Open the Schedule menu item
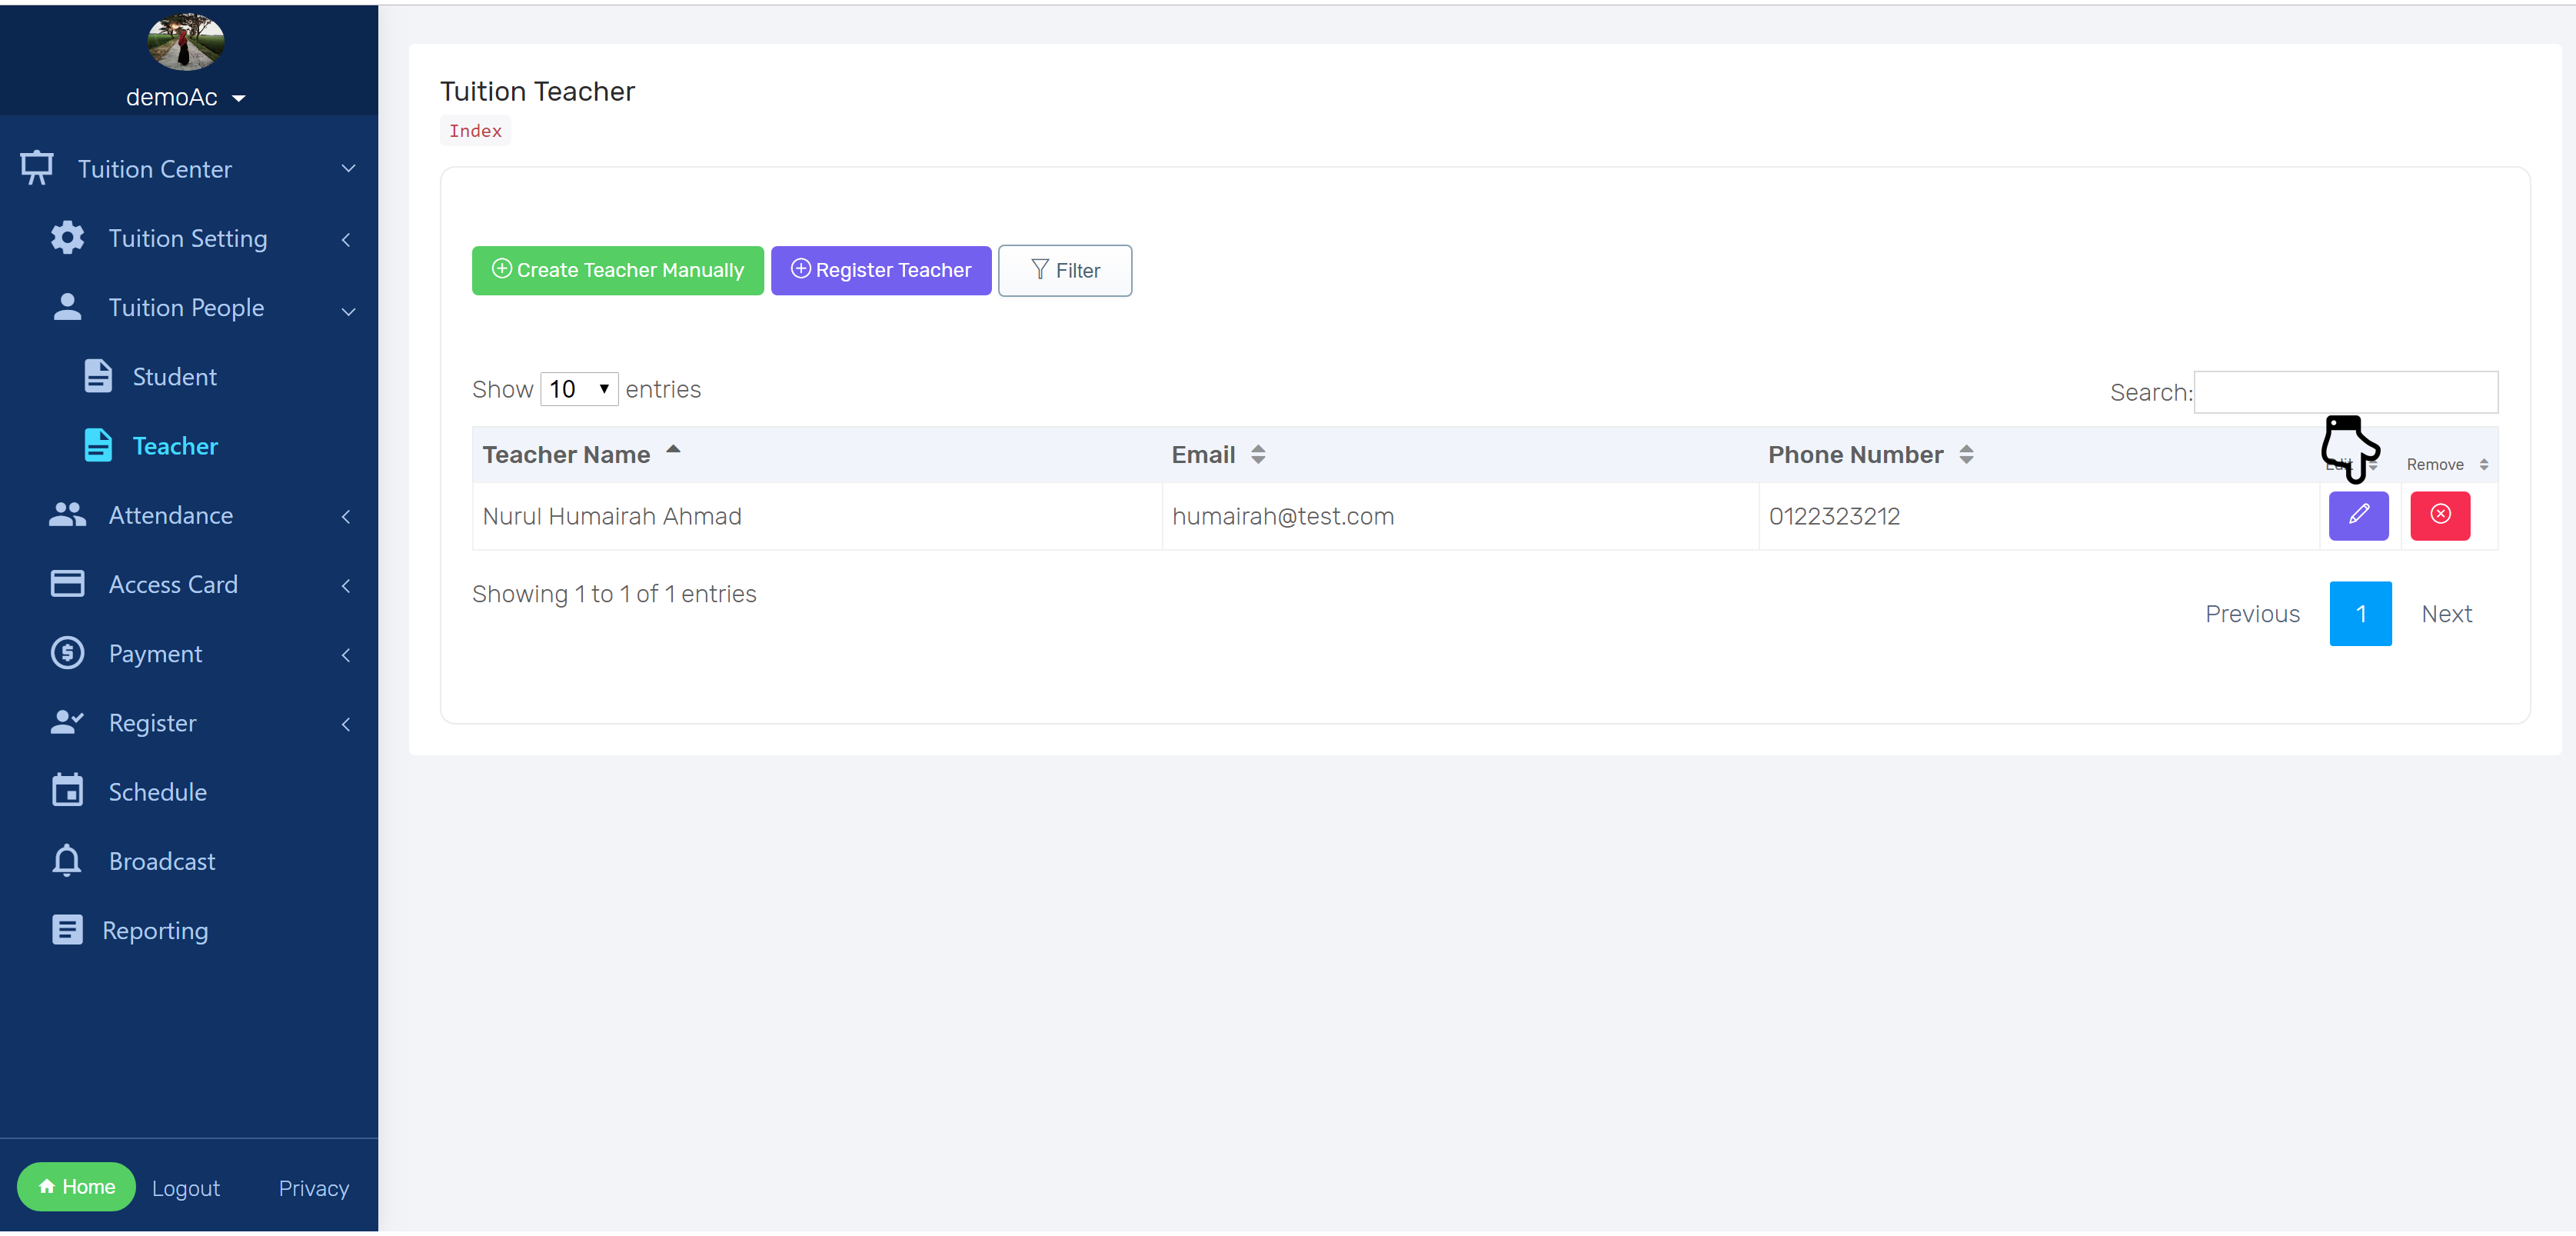 pyautogui.click(x=158, y=792)
